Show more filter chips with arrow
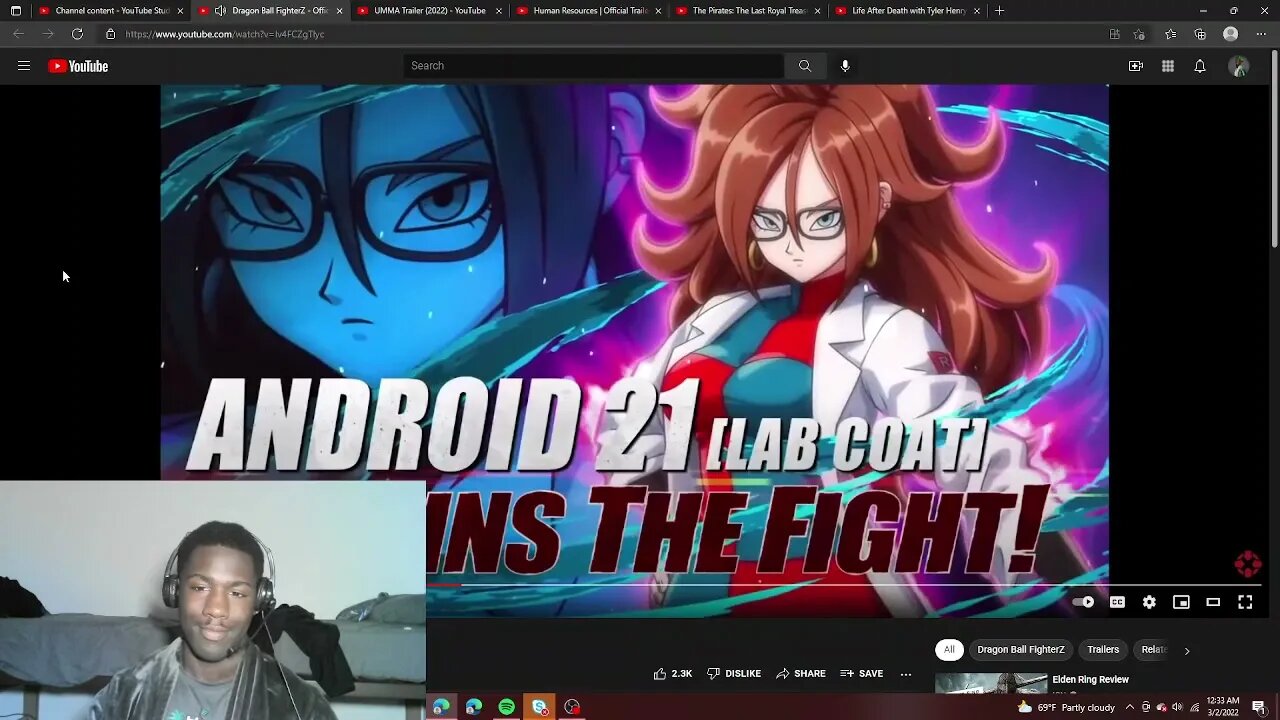The height and width of the screenshot is (720, 1280). point(1187,650)
